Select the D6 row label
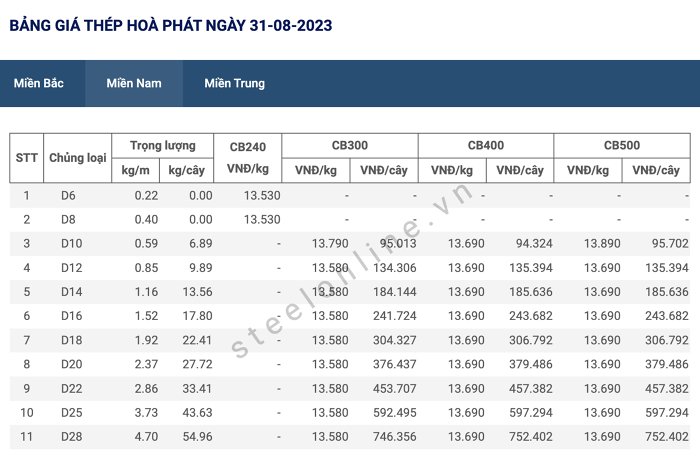Screen dimensions: 700x460 coord(68,196)
